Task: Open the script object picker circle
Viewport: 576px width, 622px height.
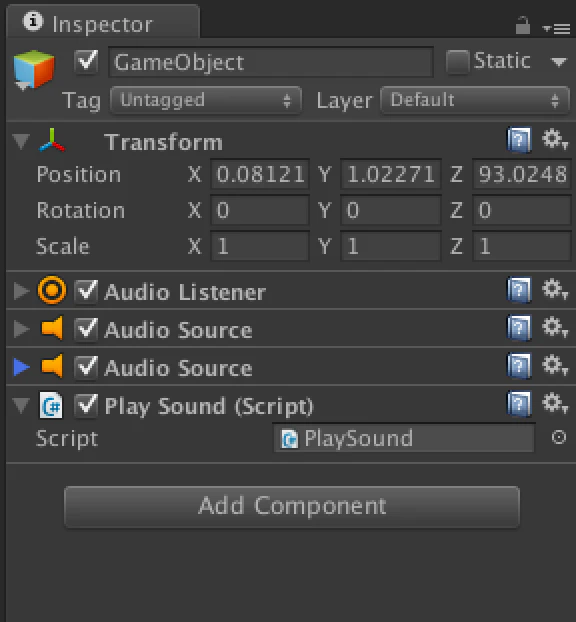Action: point(559,437)
